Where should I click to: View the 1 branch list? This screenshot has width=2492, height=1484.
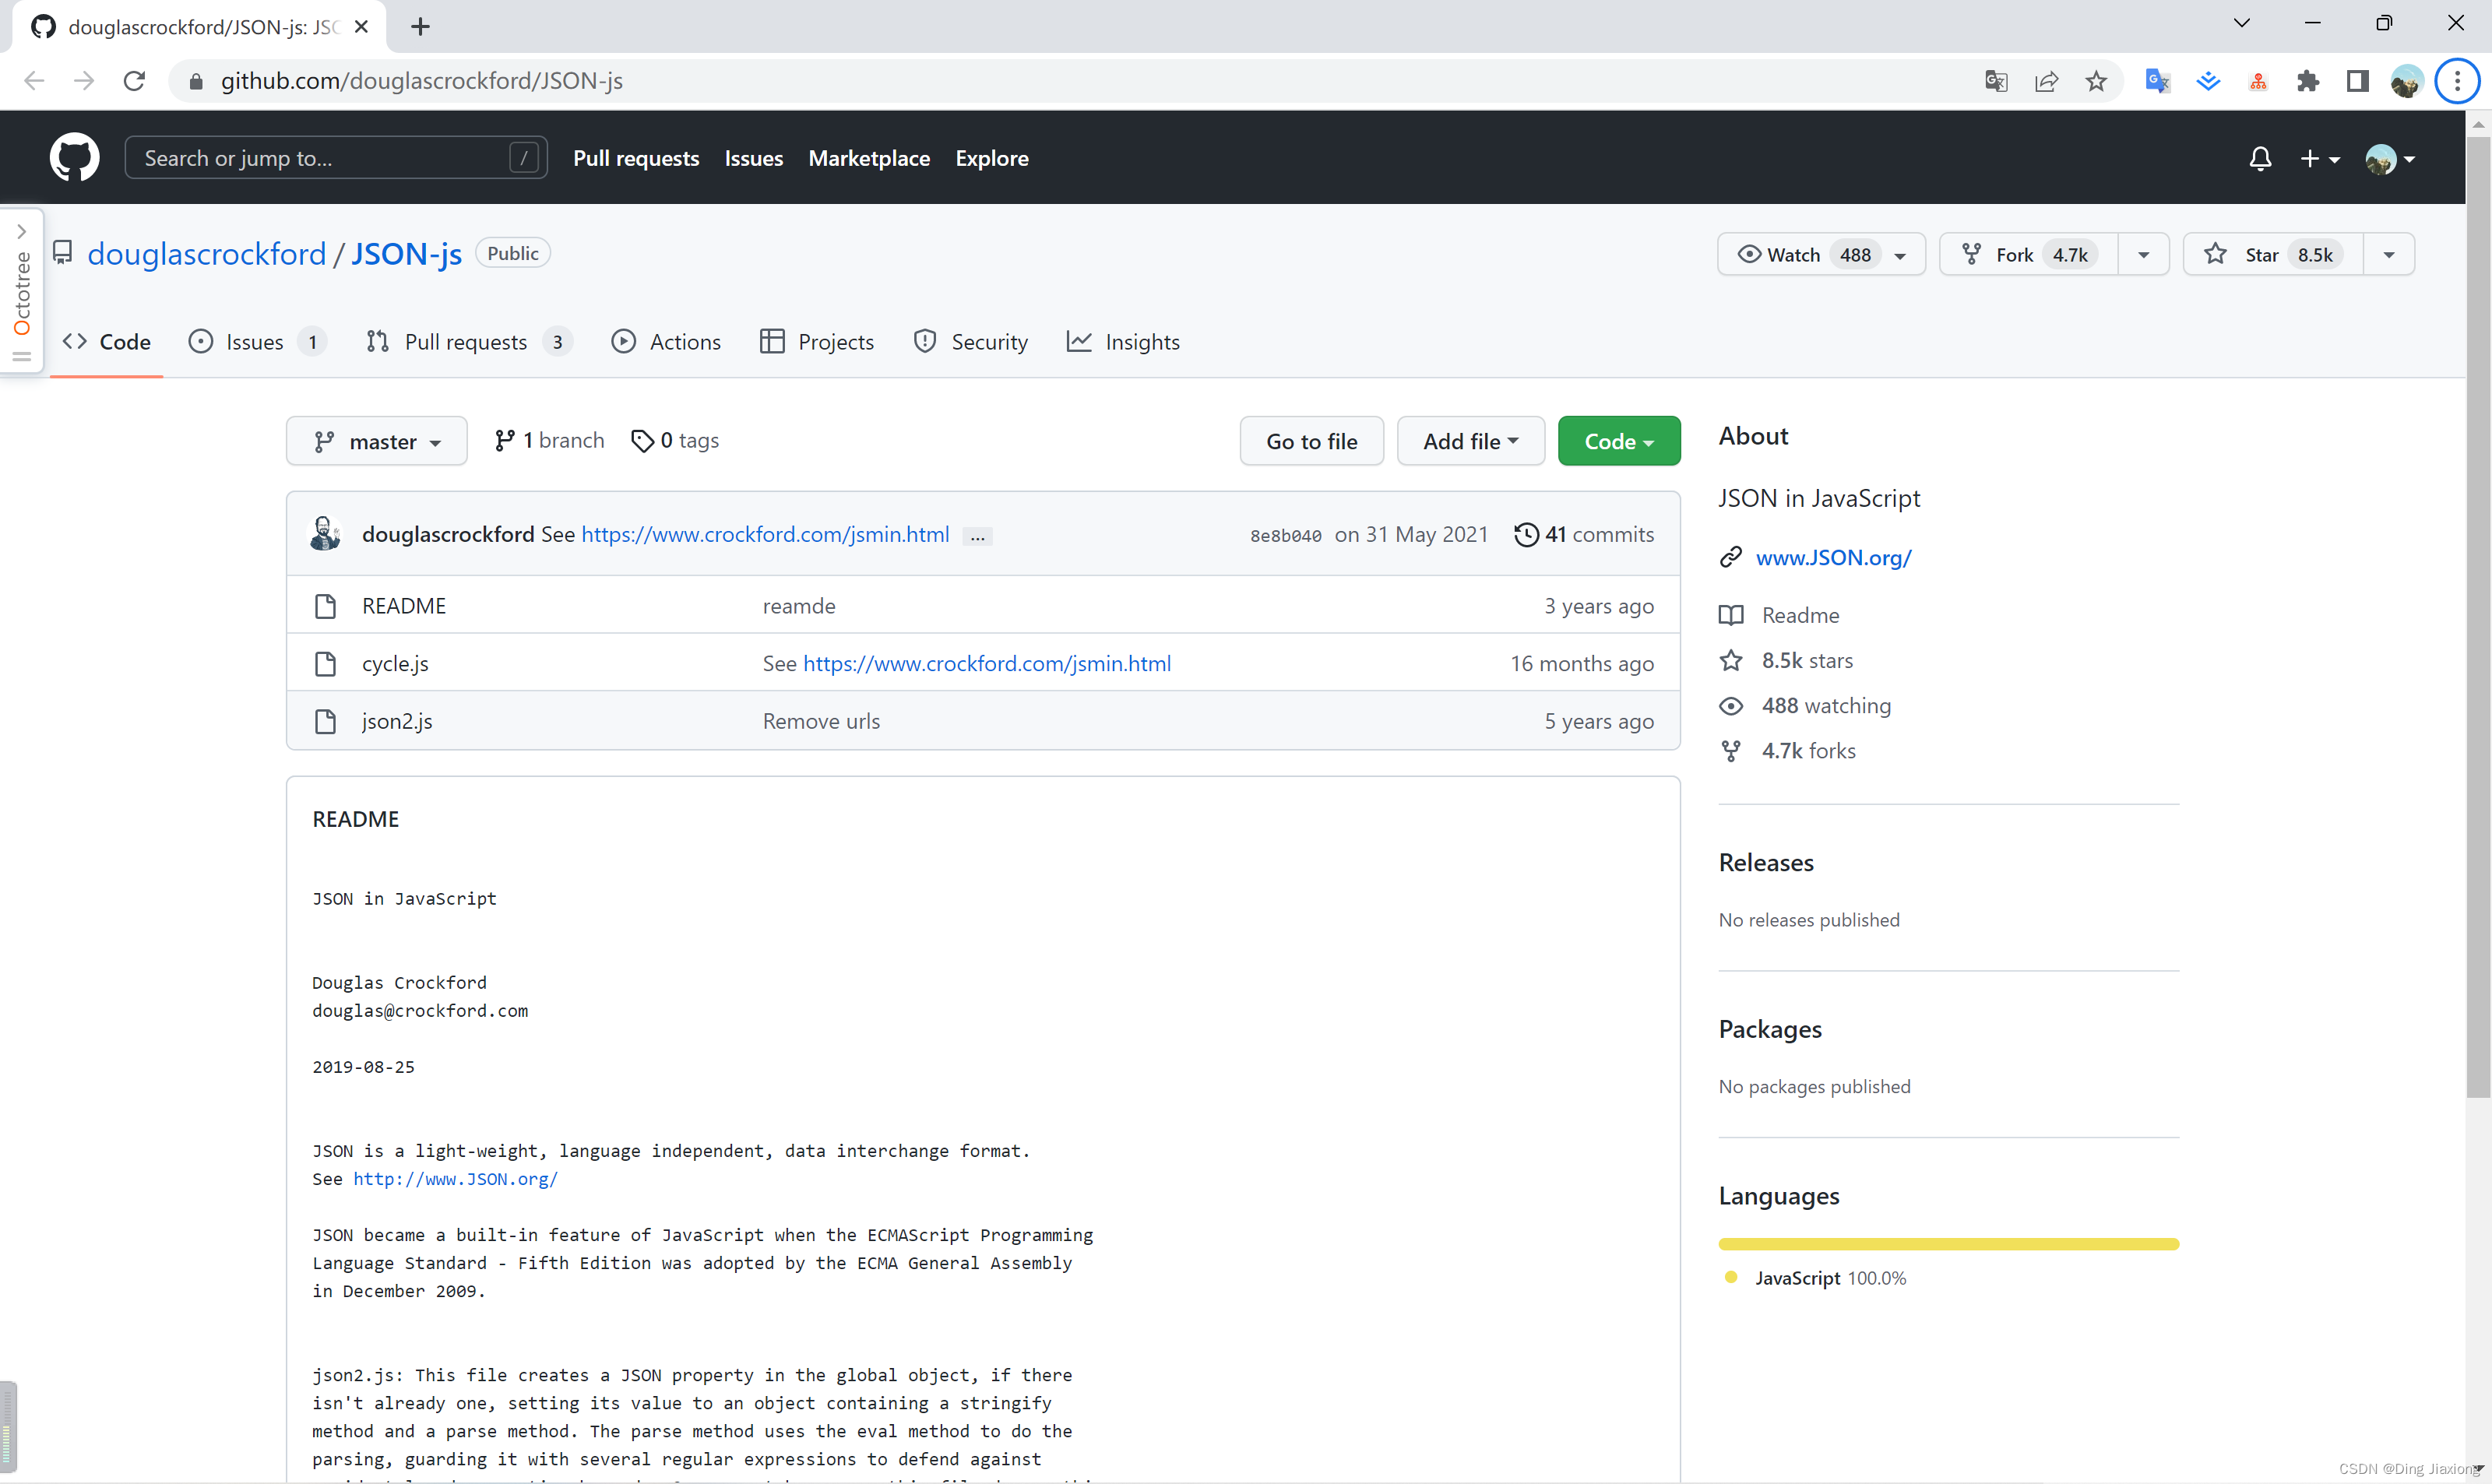coord(549,441)
